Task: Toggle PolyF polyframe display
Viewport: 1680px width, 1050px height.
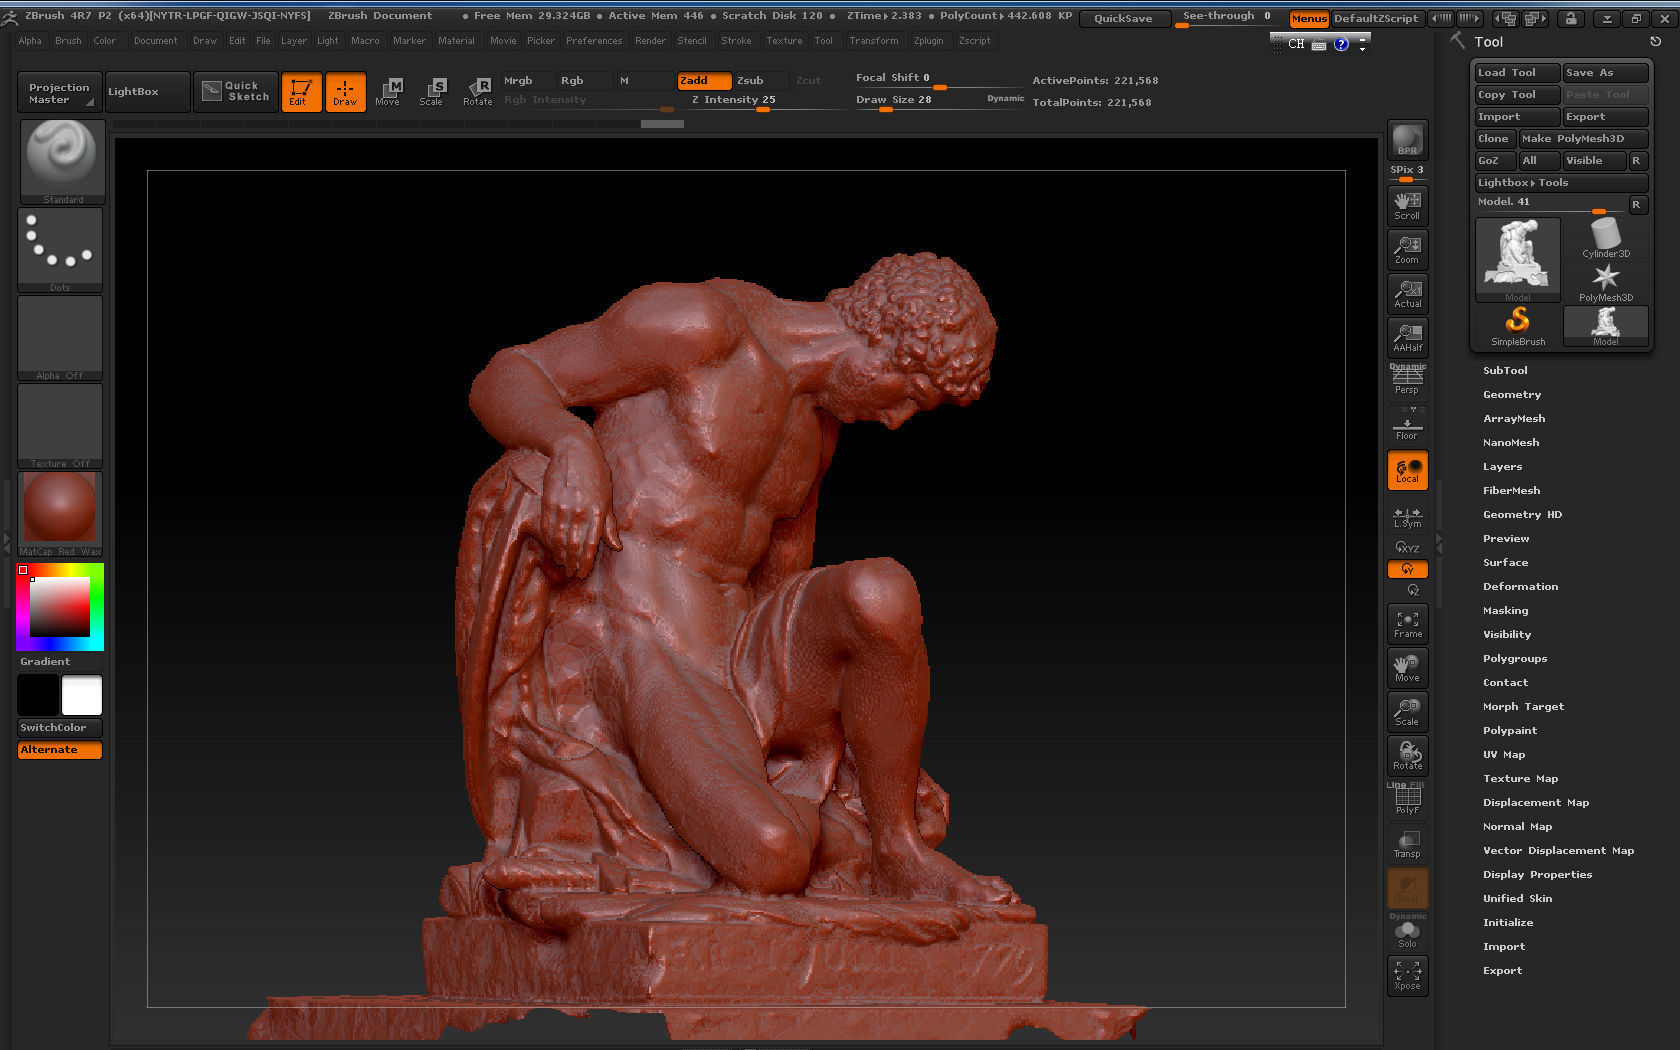Action: 1407,800
